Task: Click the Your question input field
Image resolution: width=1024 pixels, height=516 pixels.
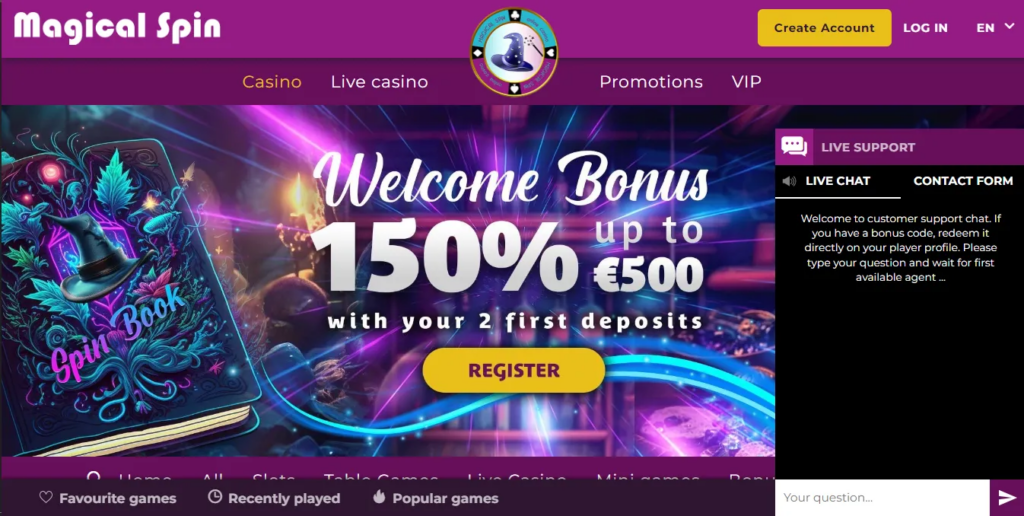Action: [882, 498]
